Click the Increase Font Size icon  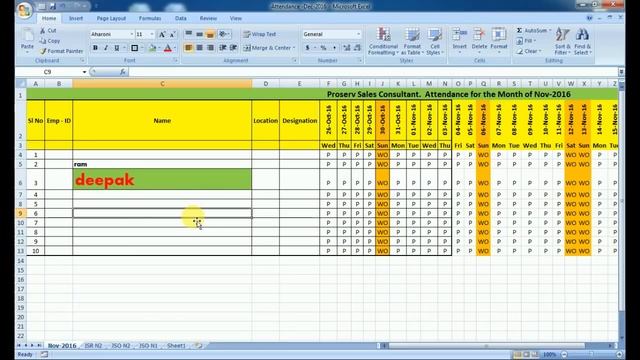coord(162,35)
